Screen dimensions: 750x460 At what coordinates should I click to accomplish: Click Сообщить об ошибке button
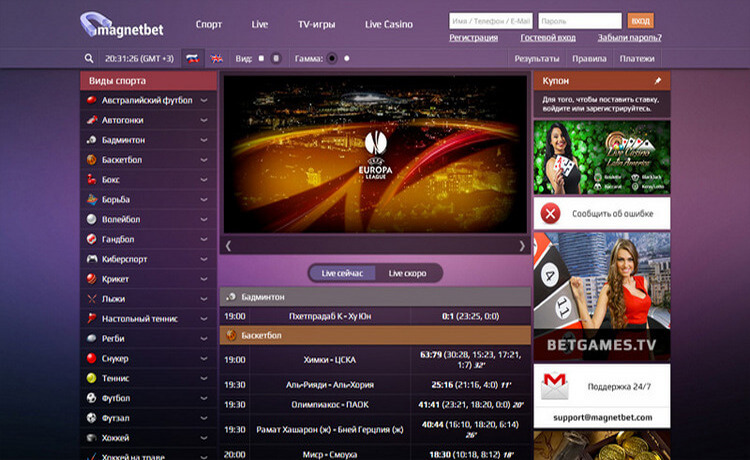[x=602, y=213]
